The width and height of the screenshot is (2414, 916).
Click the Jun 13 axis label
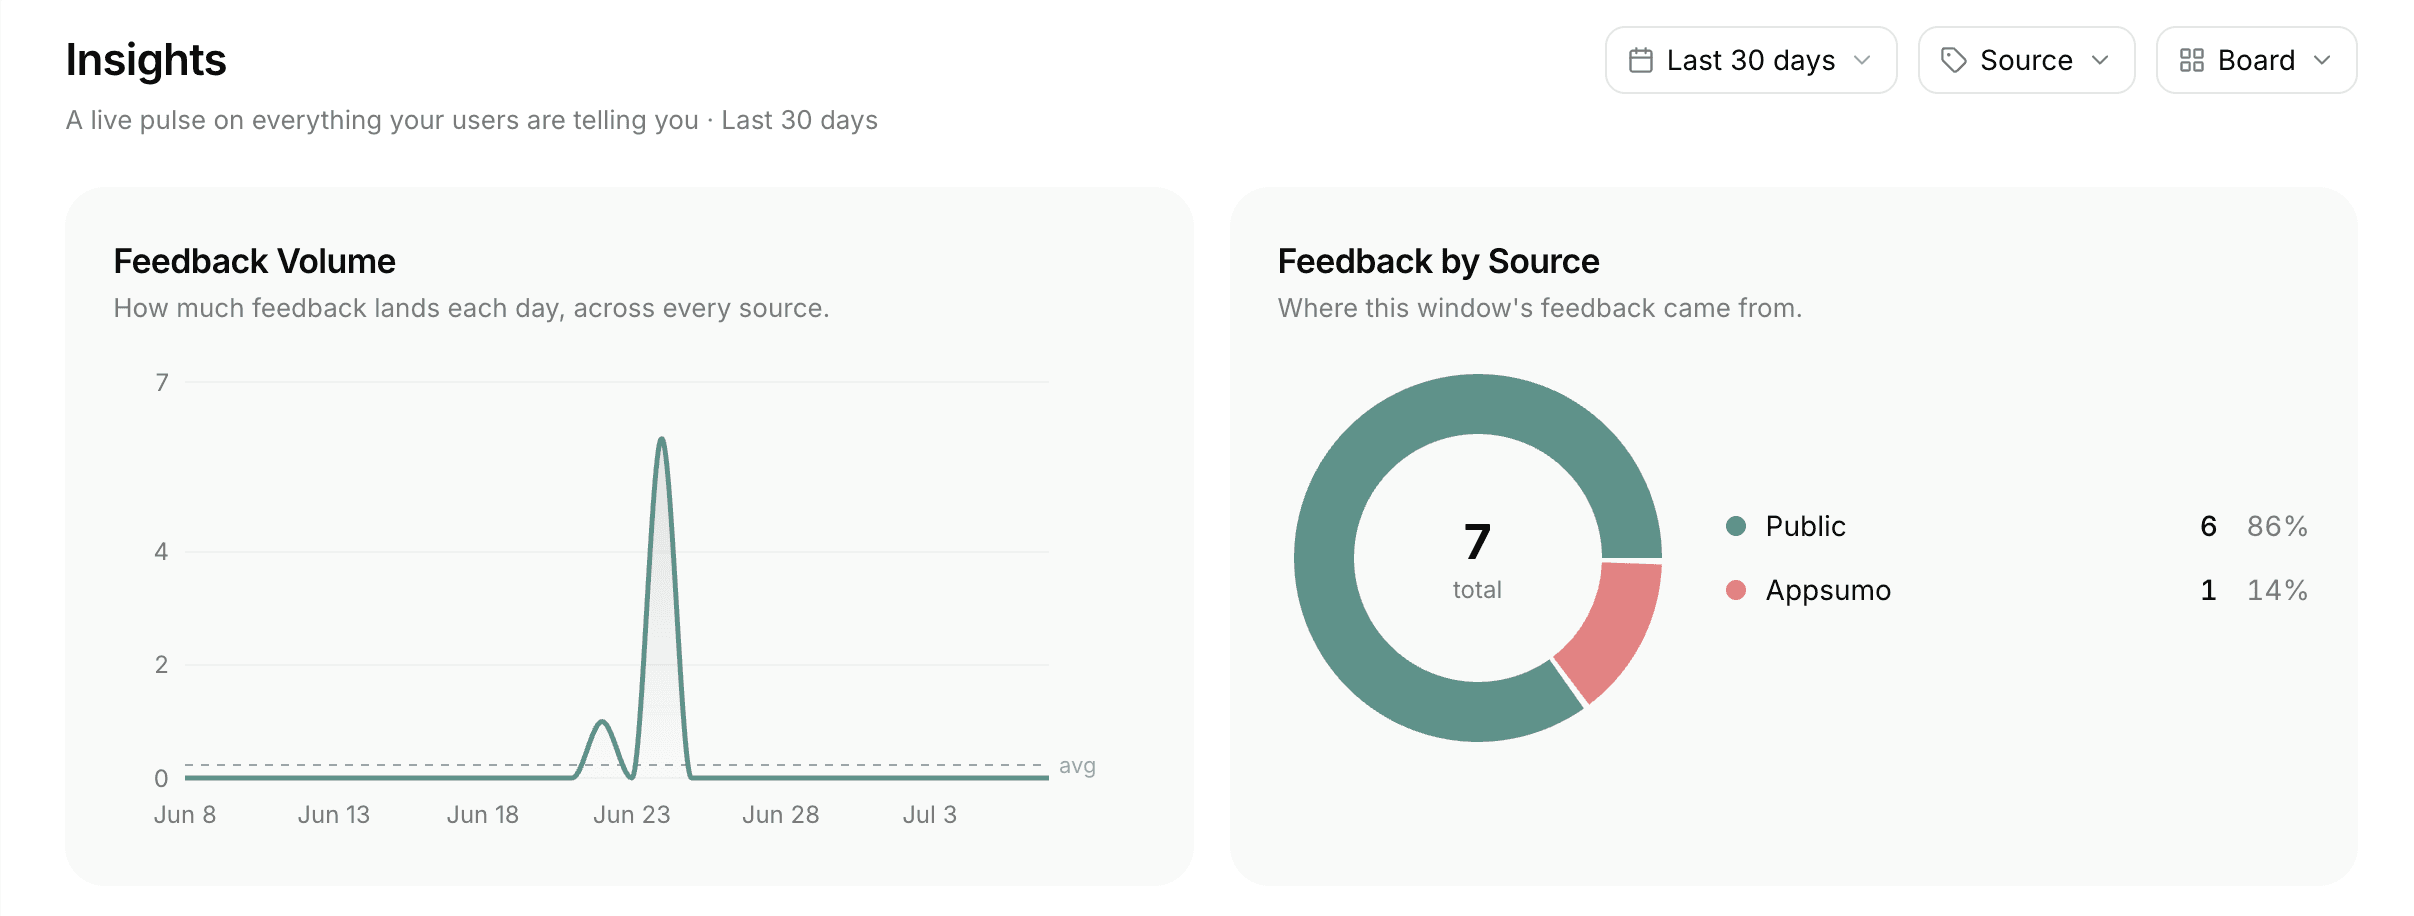pyautogui.click(x=334, y=815)
